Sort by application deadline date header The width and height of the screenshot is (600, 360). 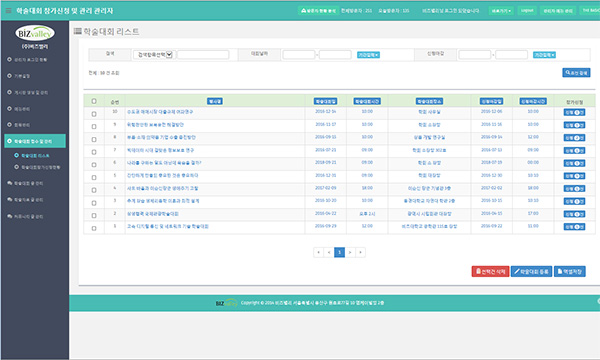pos(491,101)
